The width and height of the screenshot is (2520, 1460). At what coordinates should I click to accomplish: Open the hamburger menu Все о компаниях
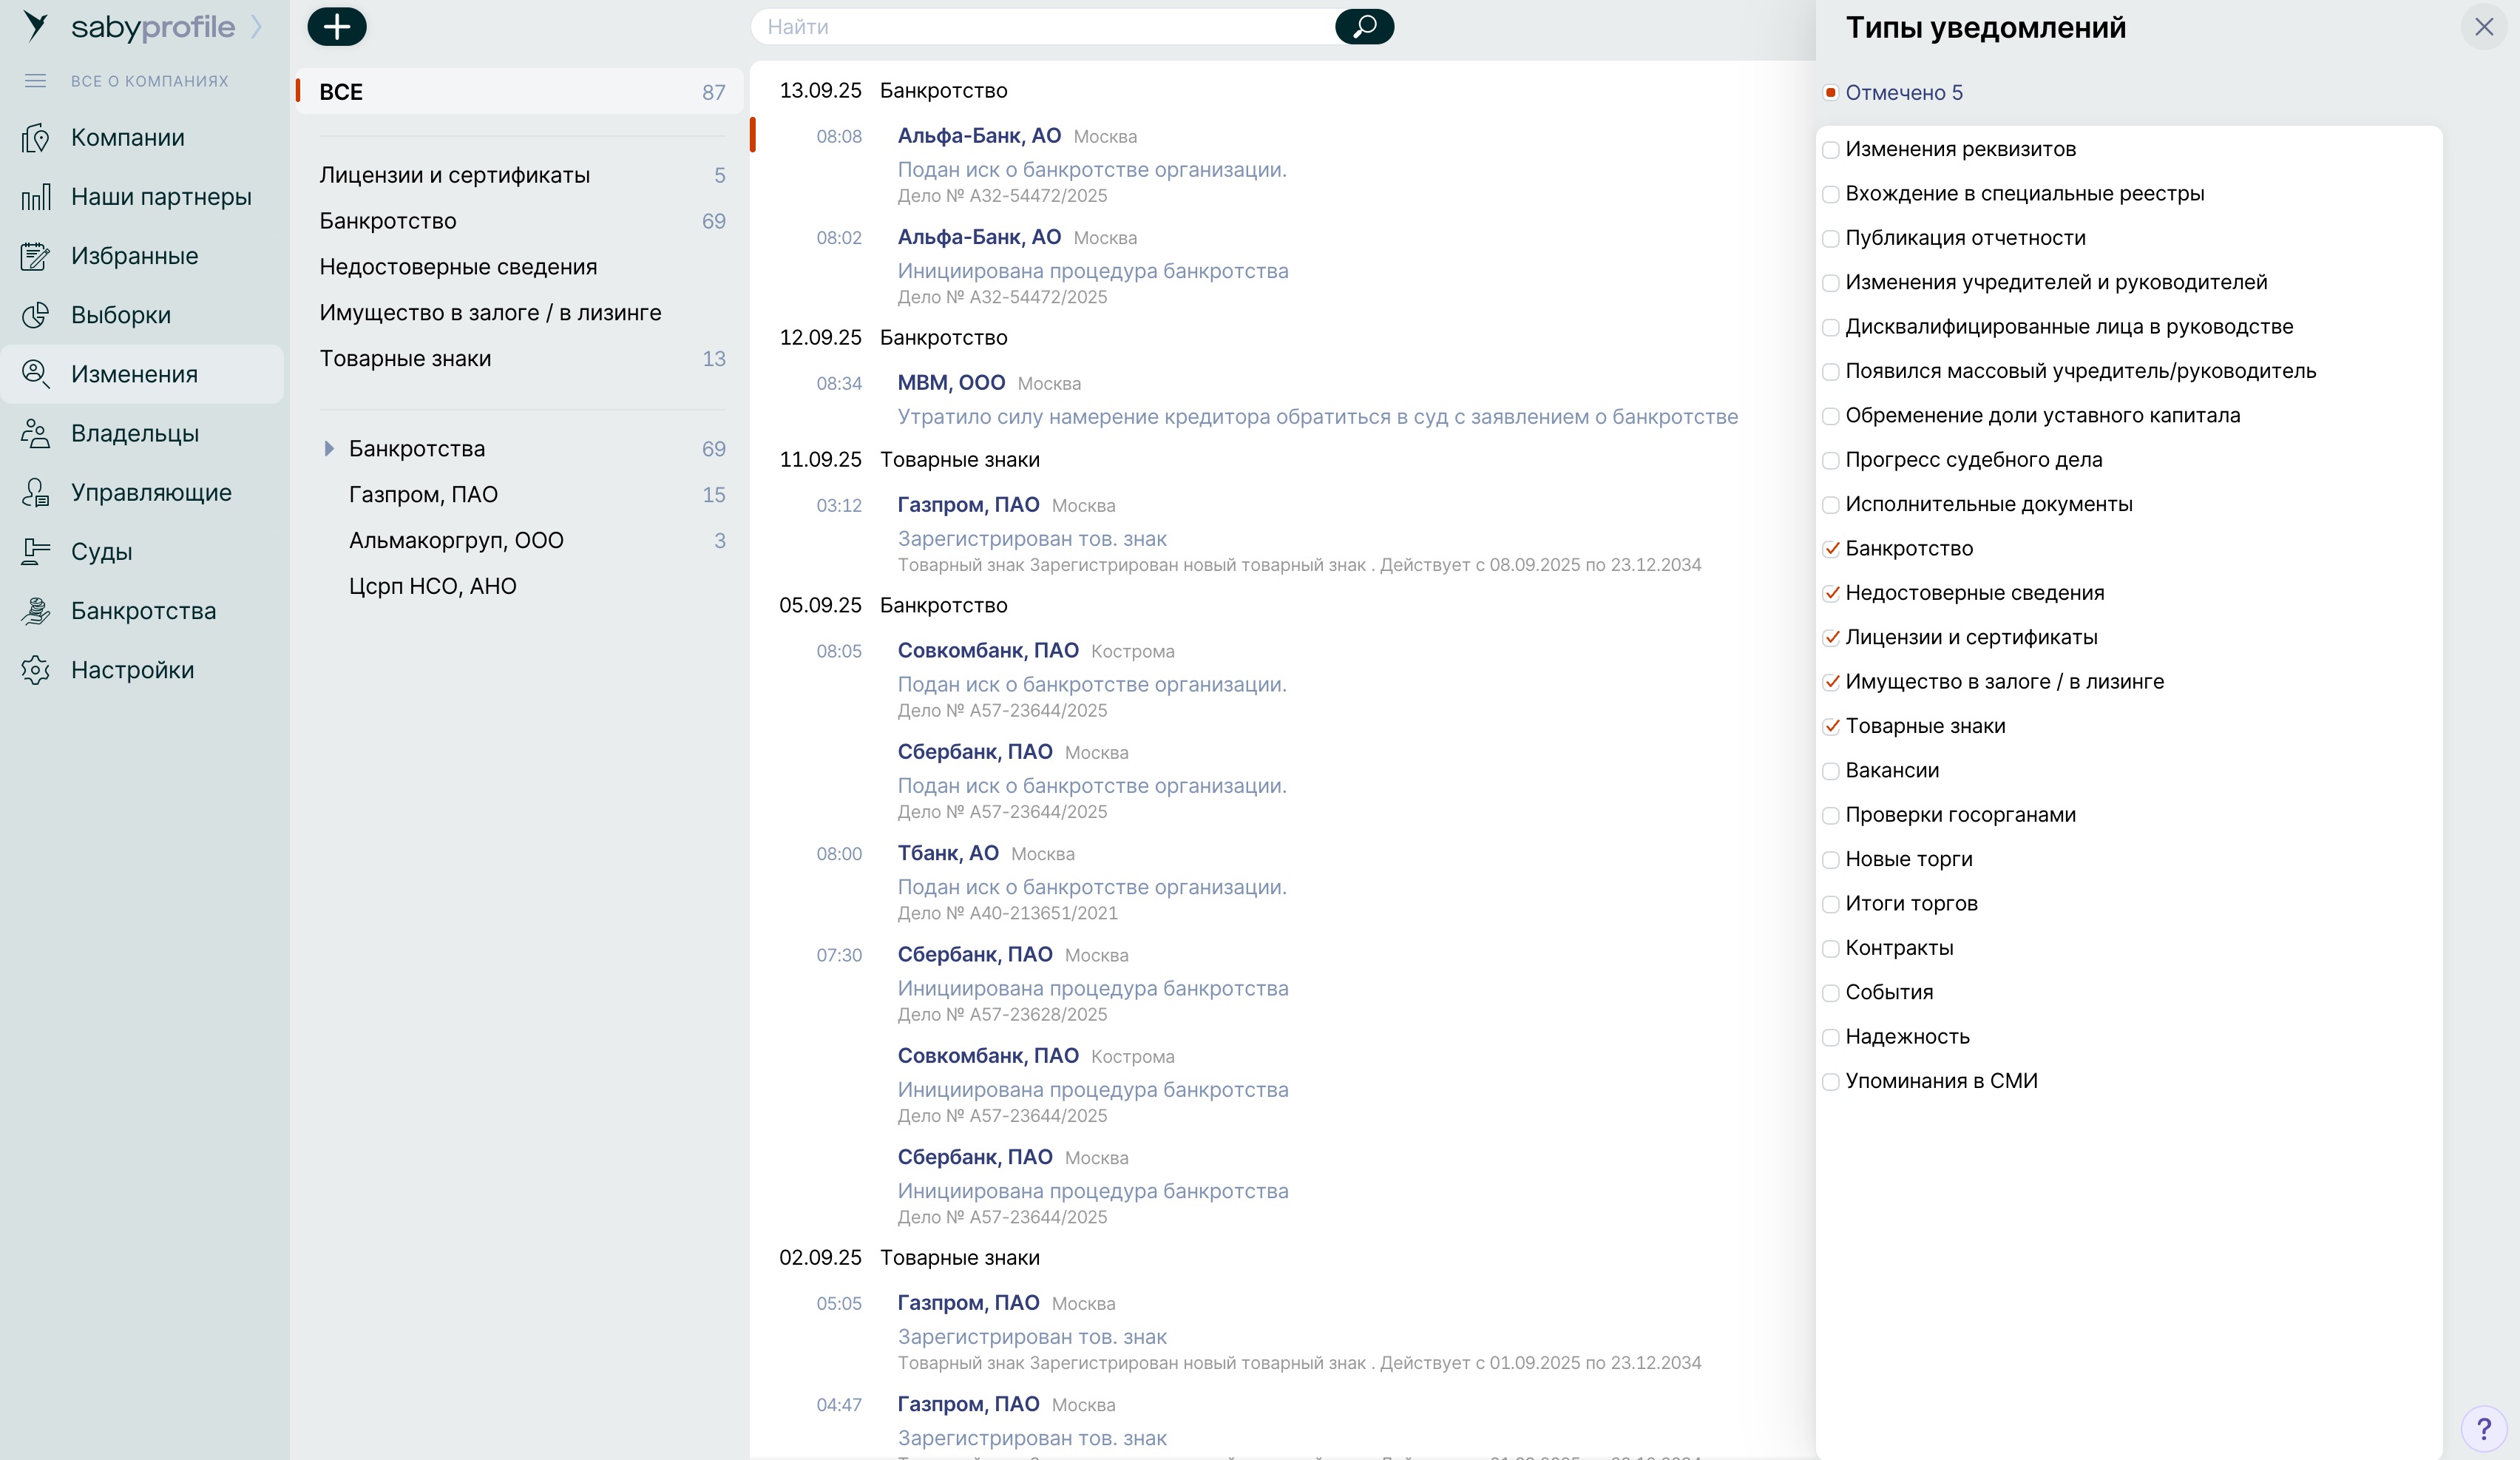pyautogui.click(x=36, y=81)
